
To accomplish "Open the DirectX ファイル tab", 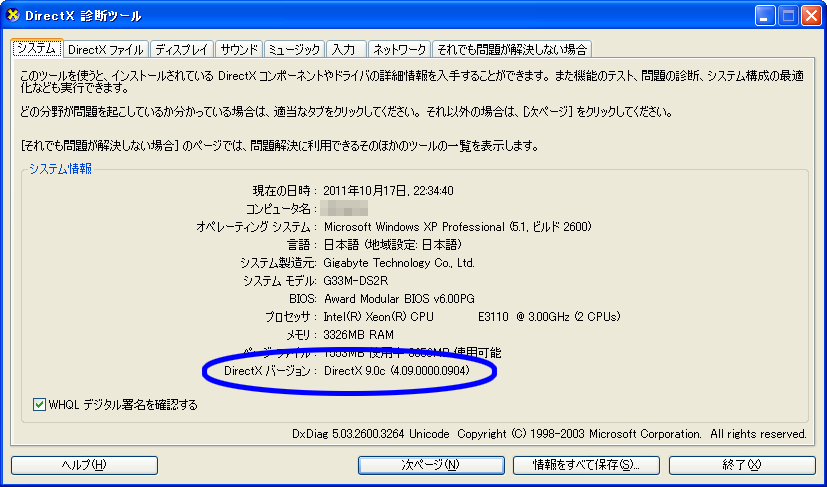I will (106, 50).
